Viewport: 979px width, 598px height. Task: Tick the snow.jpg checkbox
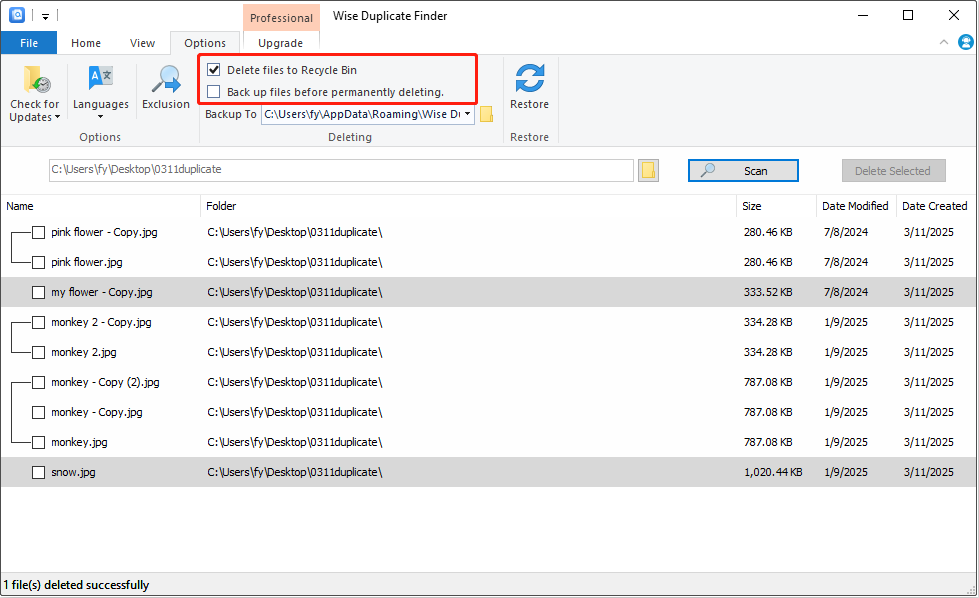click(x=39, y=473)
